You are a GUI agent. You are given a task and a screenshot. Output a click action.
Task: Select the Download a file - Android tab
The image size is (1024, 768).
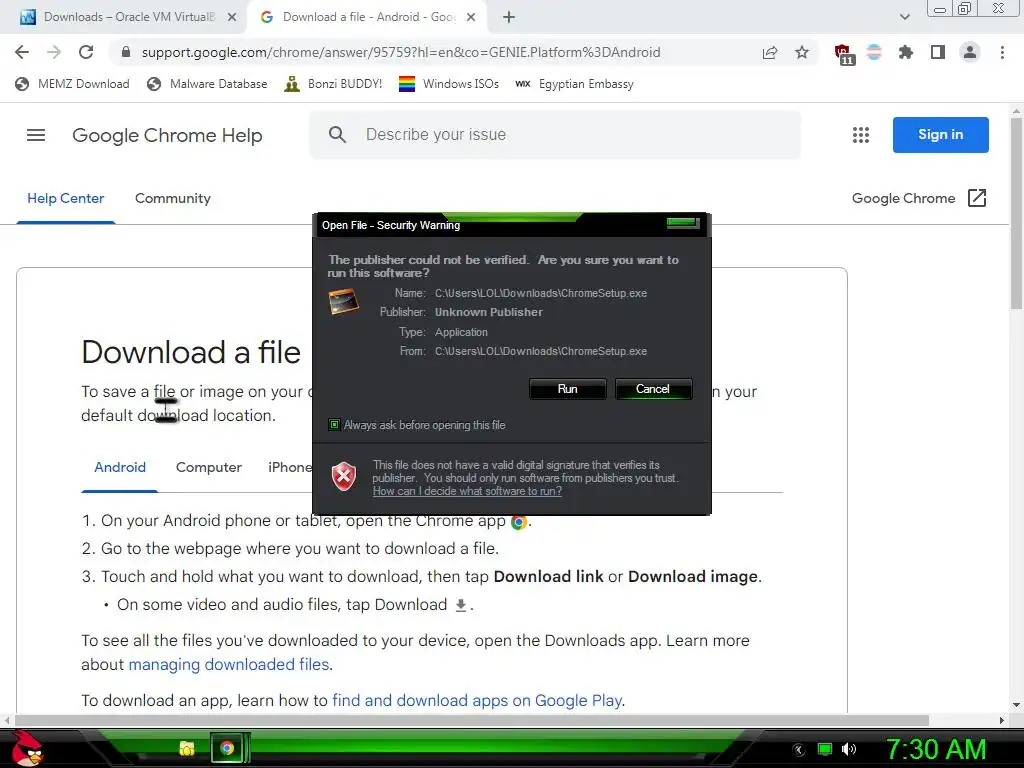pos(366,17)
